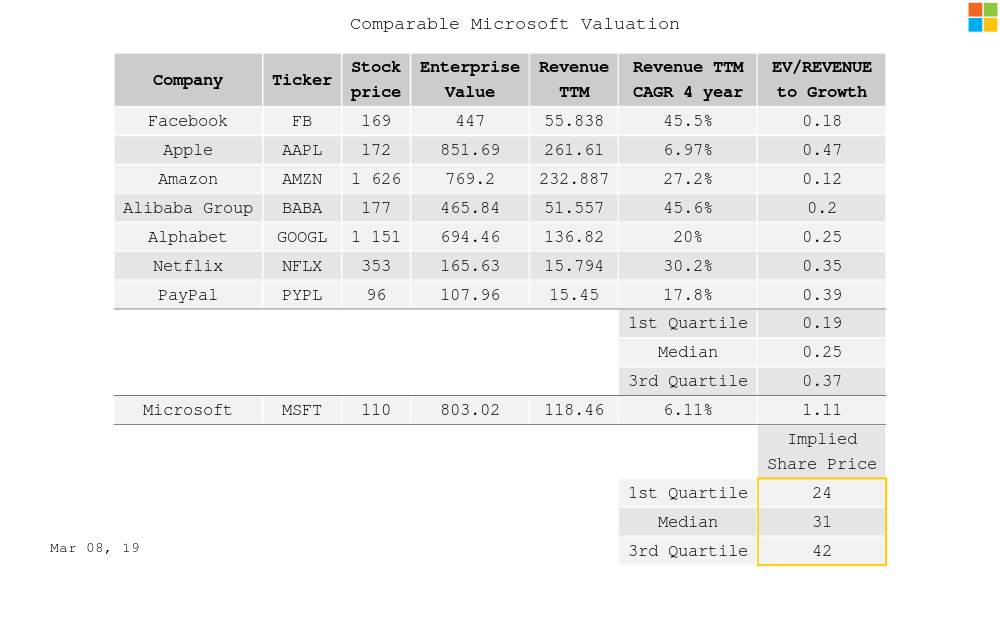
Task: Select the Microsoft row company cell
Action: pyautogui.click(x=188, y=410)
